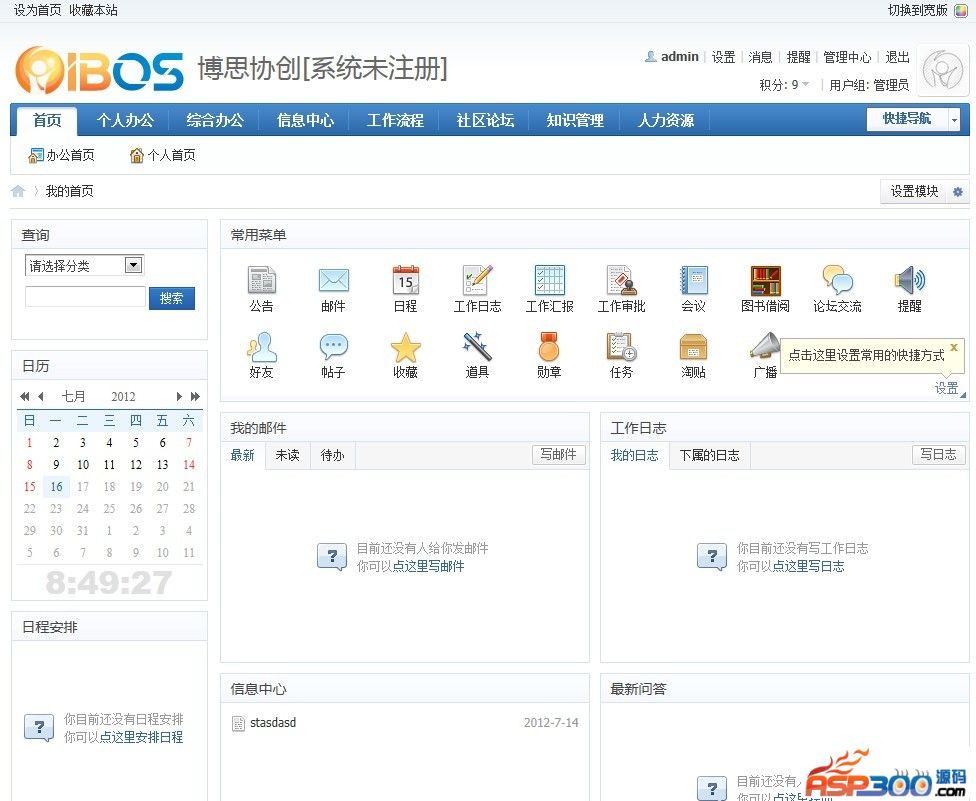Click the home breadcrumb icon

[18, 191]
